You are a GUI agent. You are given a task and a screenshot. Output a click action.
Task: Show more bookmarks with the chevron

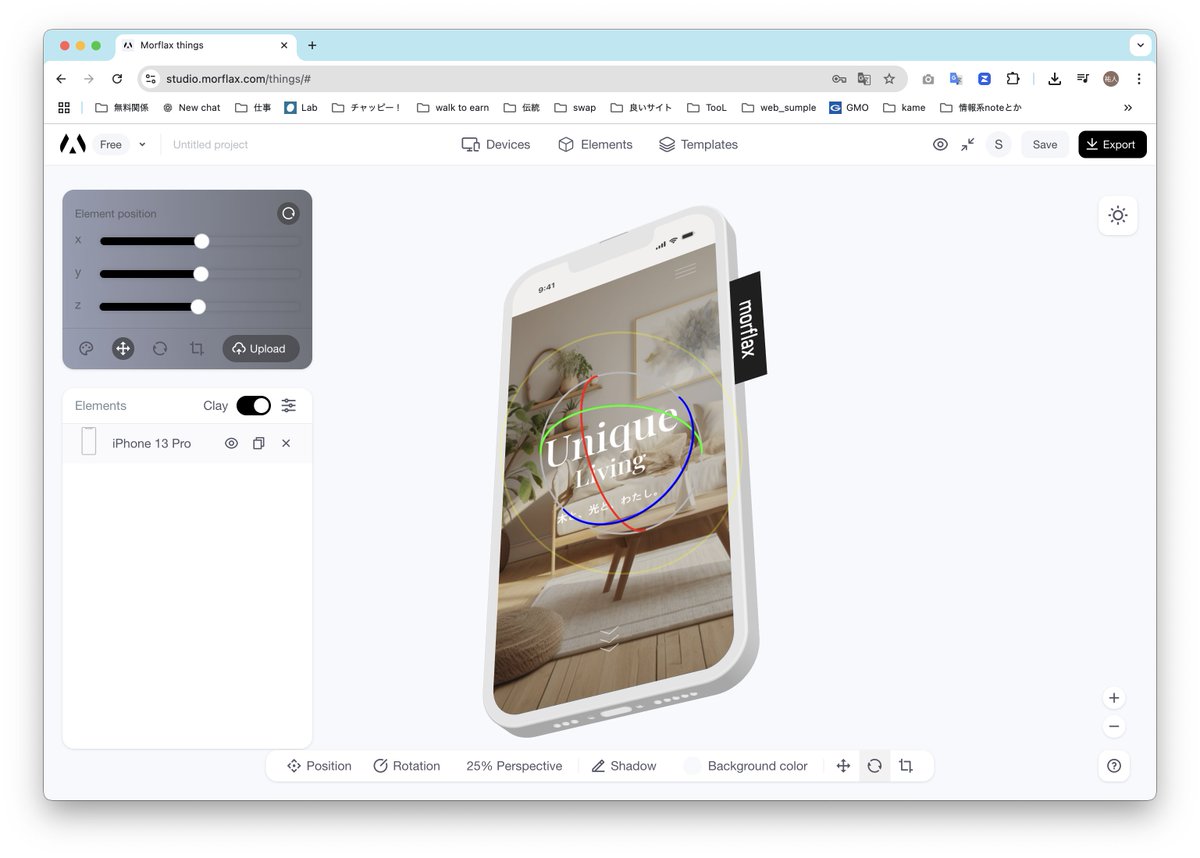(1128, 108)
